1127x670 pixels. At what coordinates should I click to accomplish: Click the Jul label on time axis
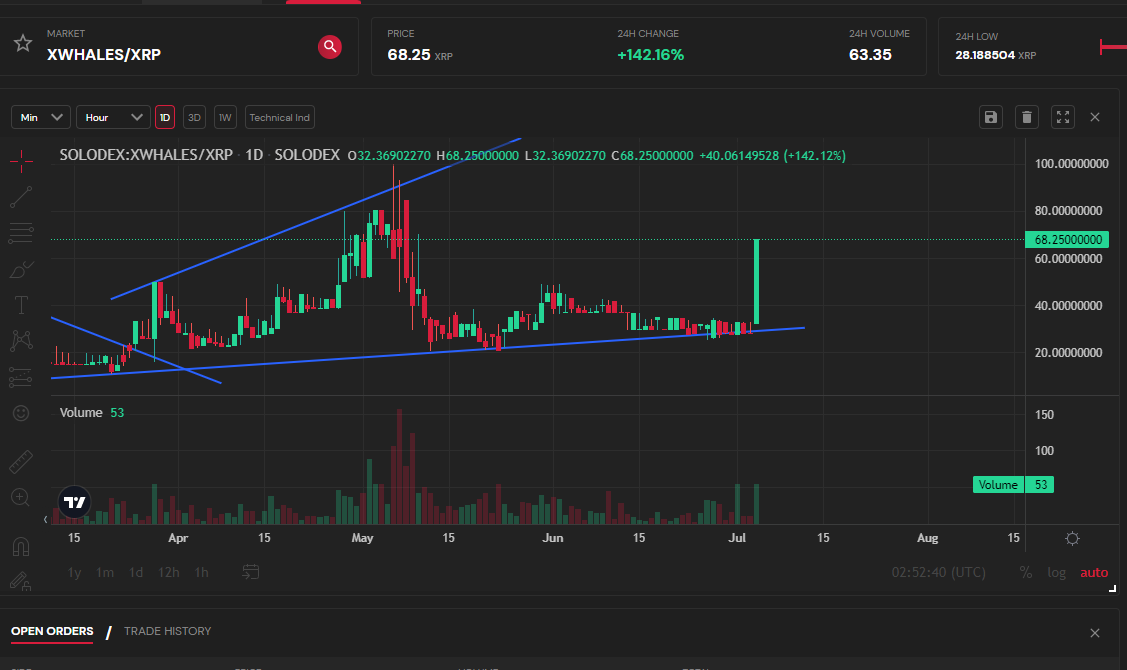pos(737,538)
